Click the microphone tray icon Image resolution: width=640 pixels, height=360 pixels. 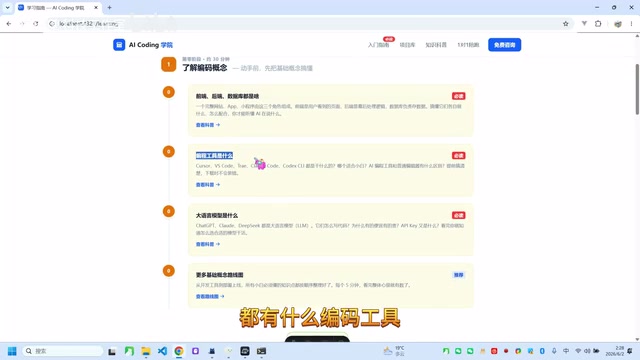554,351
